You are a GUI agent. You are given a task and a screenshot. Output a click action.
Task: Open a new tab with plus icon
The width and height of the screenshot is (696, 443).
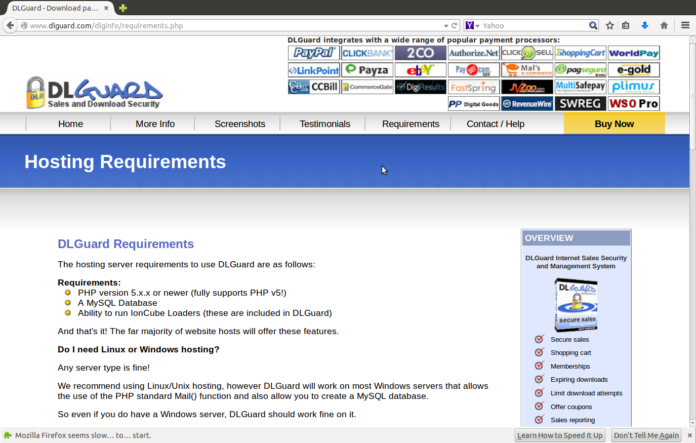[123, 8]
